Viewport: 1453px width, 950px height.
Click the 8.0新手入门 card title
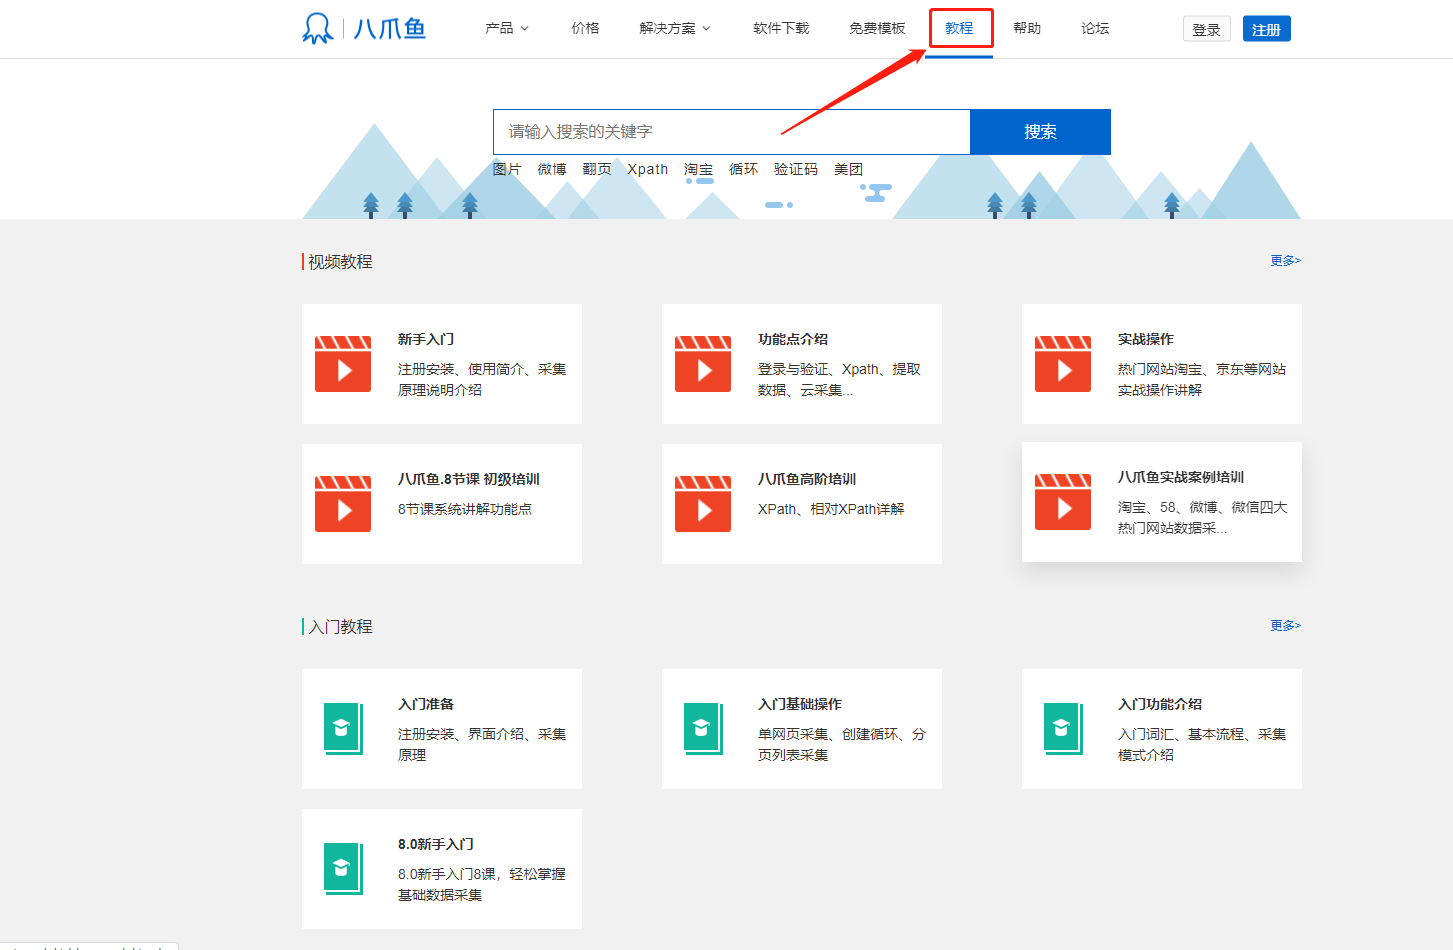[x=436, y=844]
